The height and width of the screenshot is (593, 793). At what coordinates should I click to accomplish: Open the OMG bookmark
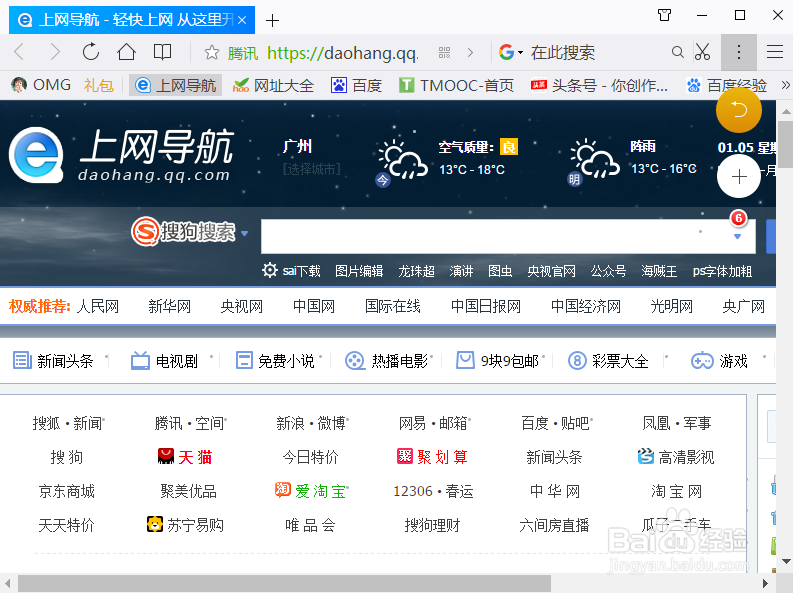pos(41,85)
